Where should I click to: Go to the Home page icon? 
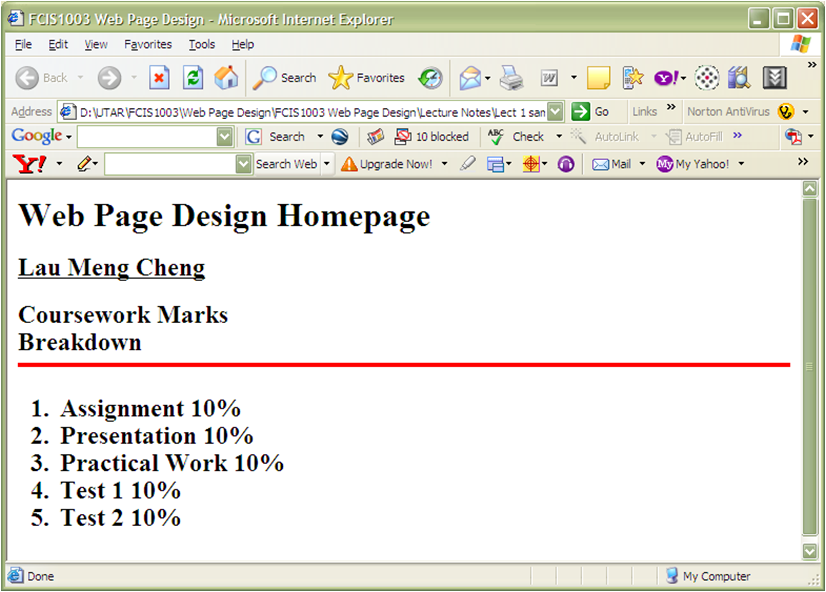click(x=226, y=77)
